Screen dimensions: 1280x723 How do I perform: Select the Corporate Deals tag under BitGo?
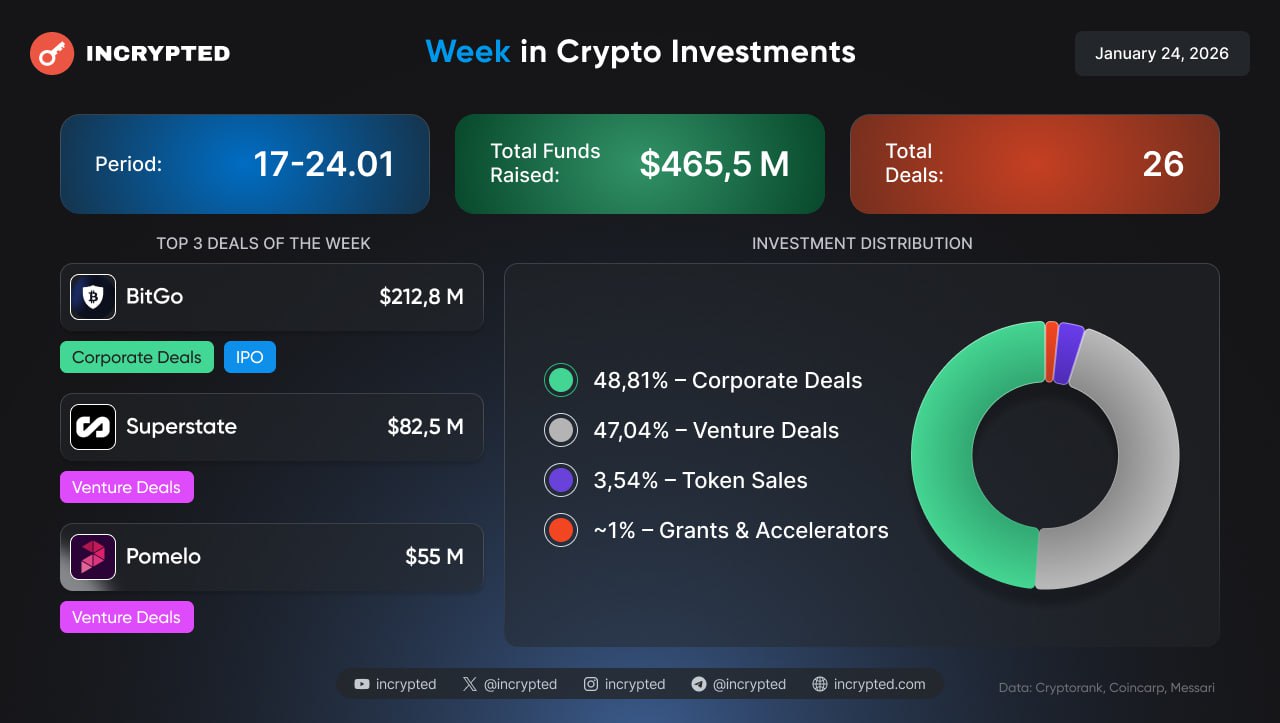[137, 358]
